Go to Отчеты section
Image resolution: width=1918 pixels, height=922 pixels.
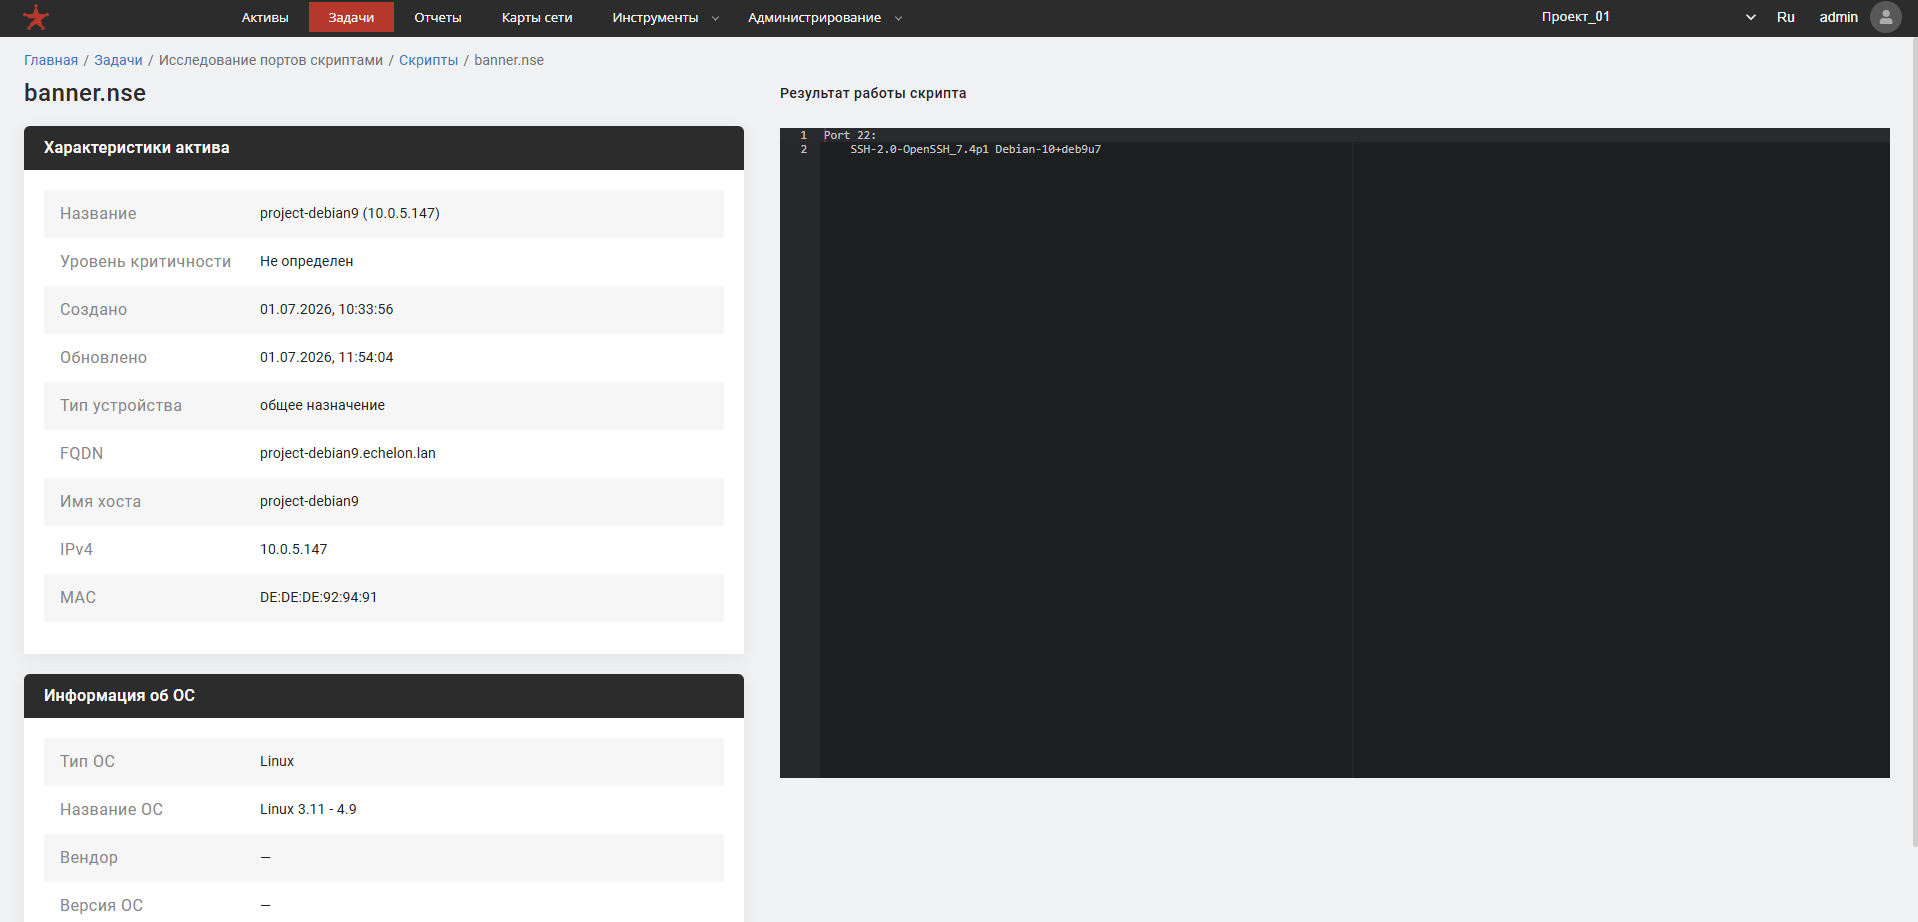tap(438, 17)
